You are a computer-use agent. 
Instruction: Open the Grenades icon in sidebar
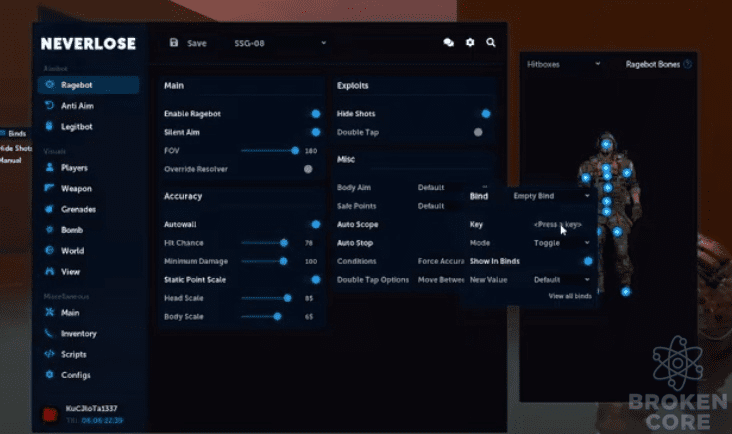[x=49, y=209]
